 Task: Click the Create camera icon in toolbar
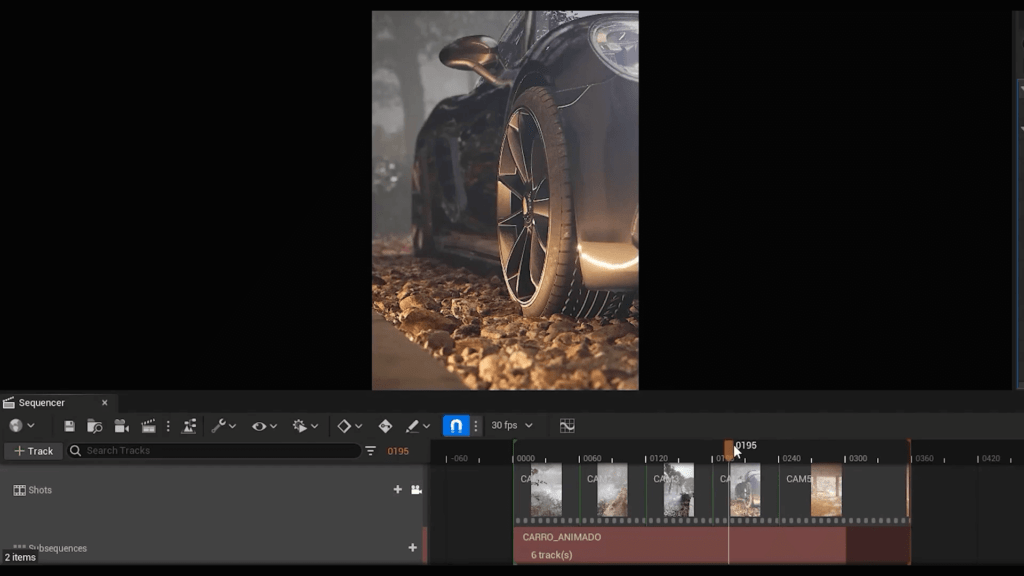coord(122,426)
